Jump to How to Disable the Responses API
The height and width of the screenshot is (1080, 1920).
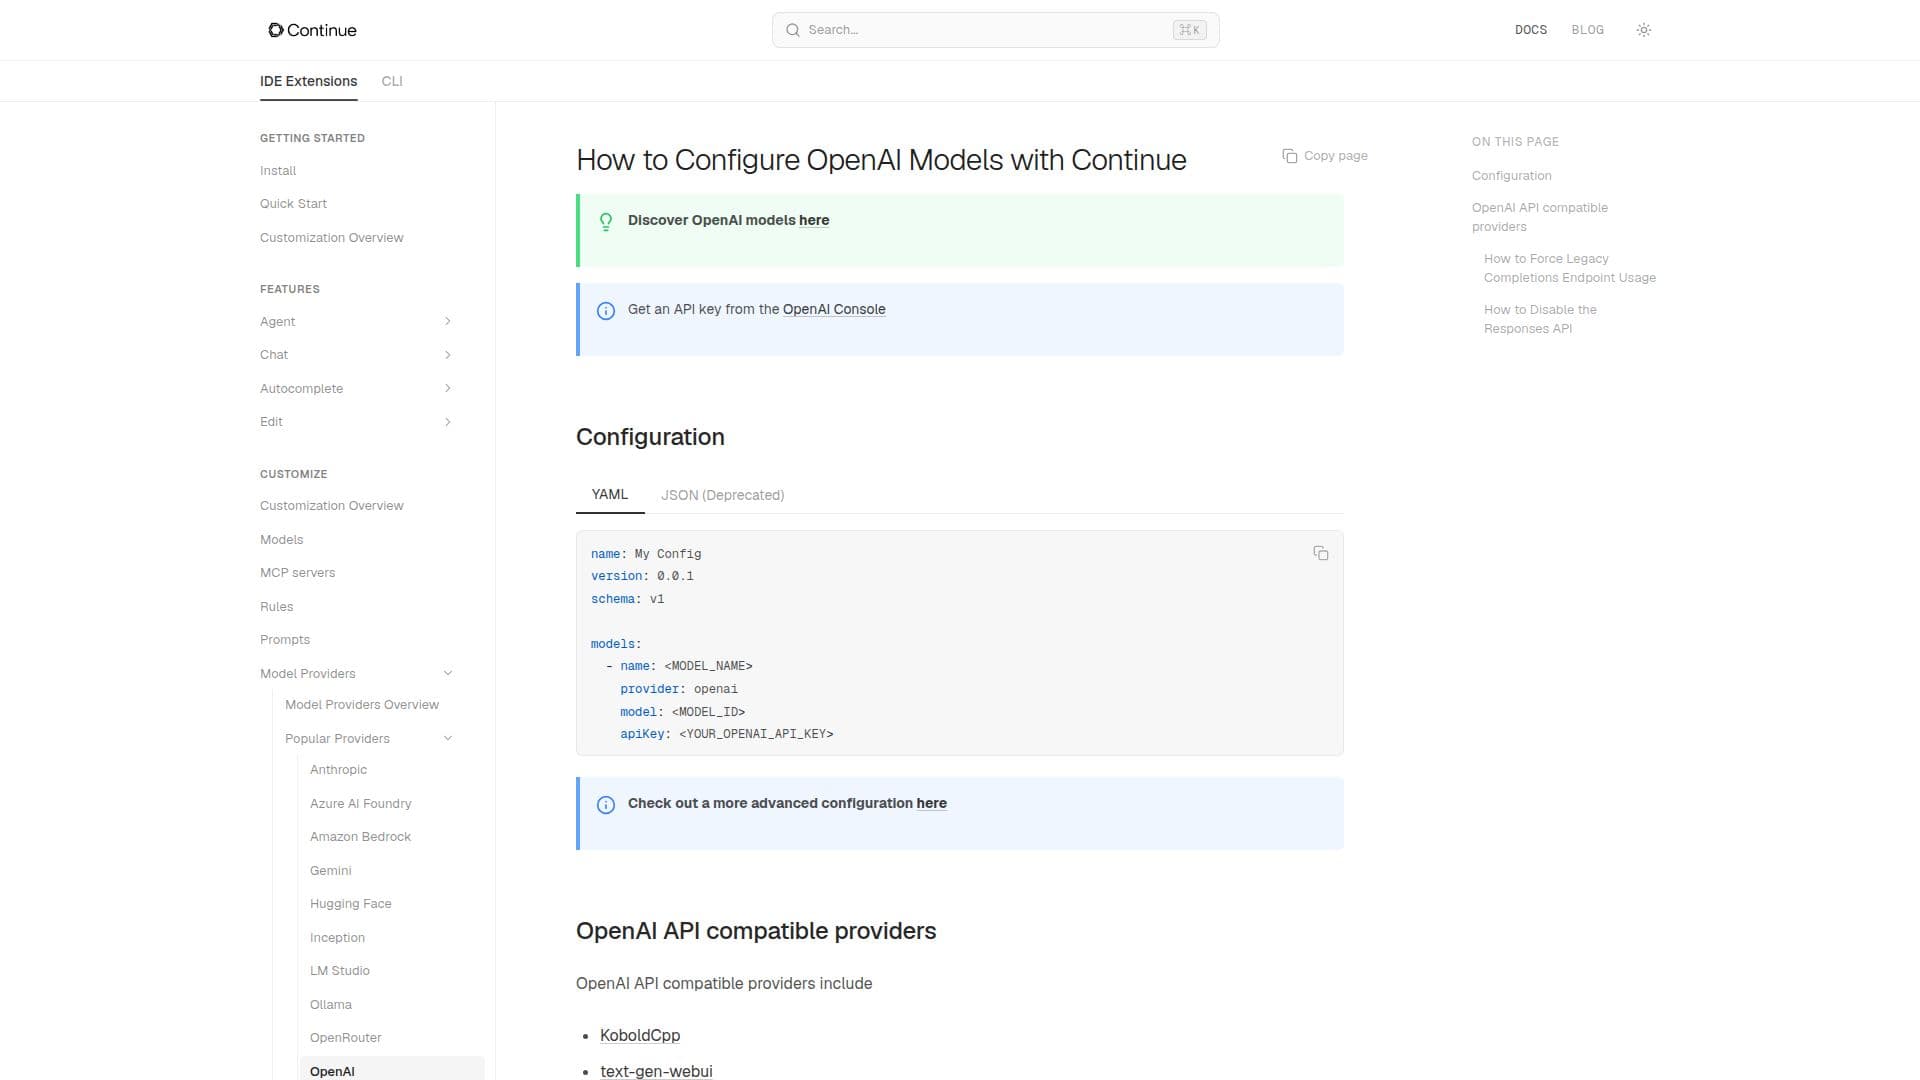(x=1540, y=319)
